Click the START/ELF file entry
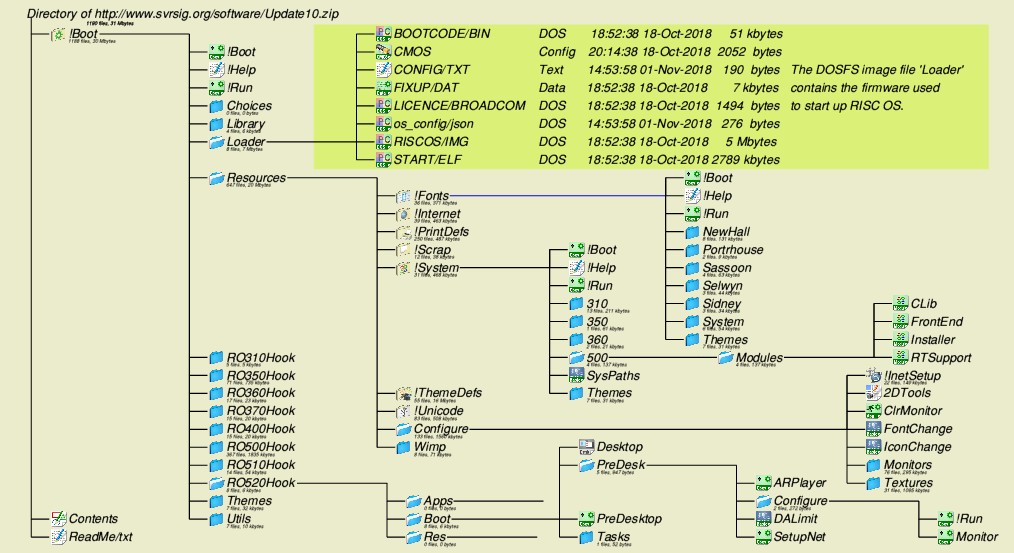 pyautogui.click(x=382, y=159)
